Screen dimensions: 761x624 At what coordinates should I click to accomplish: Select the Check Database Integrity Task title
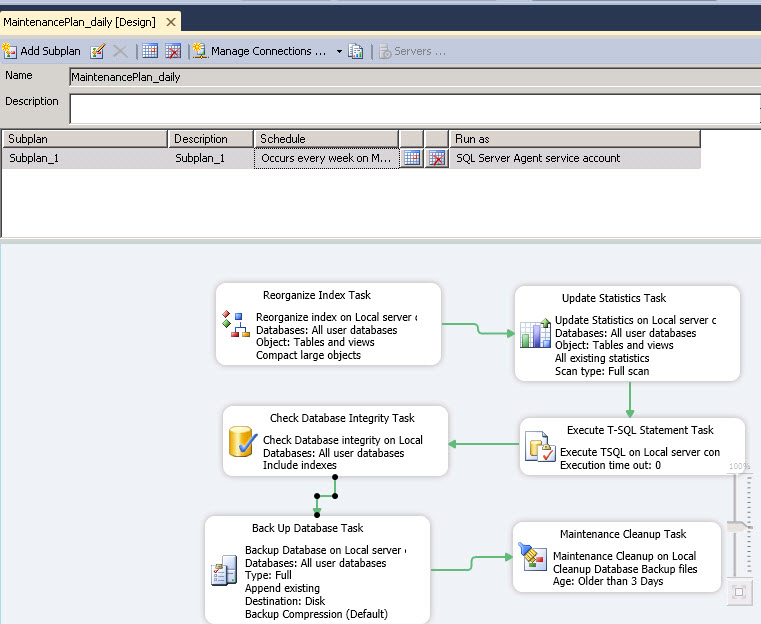pyautogui.click(x=342, y=418)
